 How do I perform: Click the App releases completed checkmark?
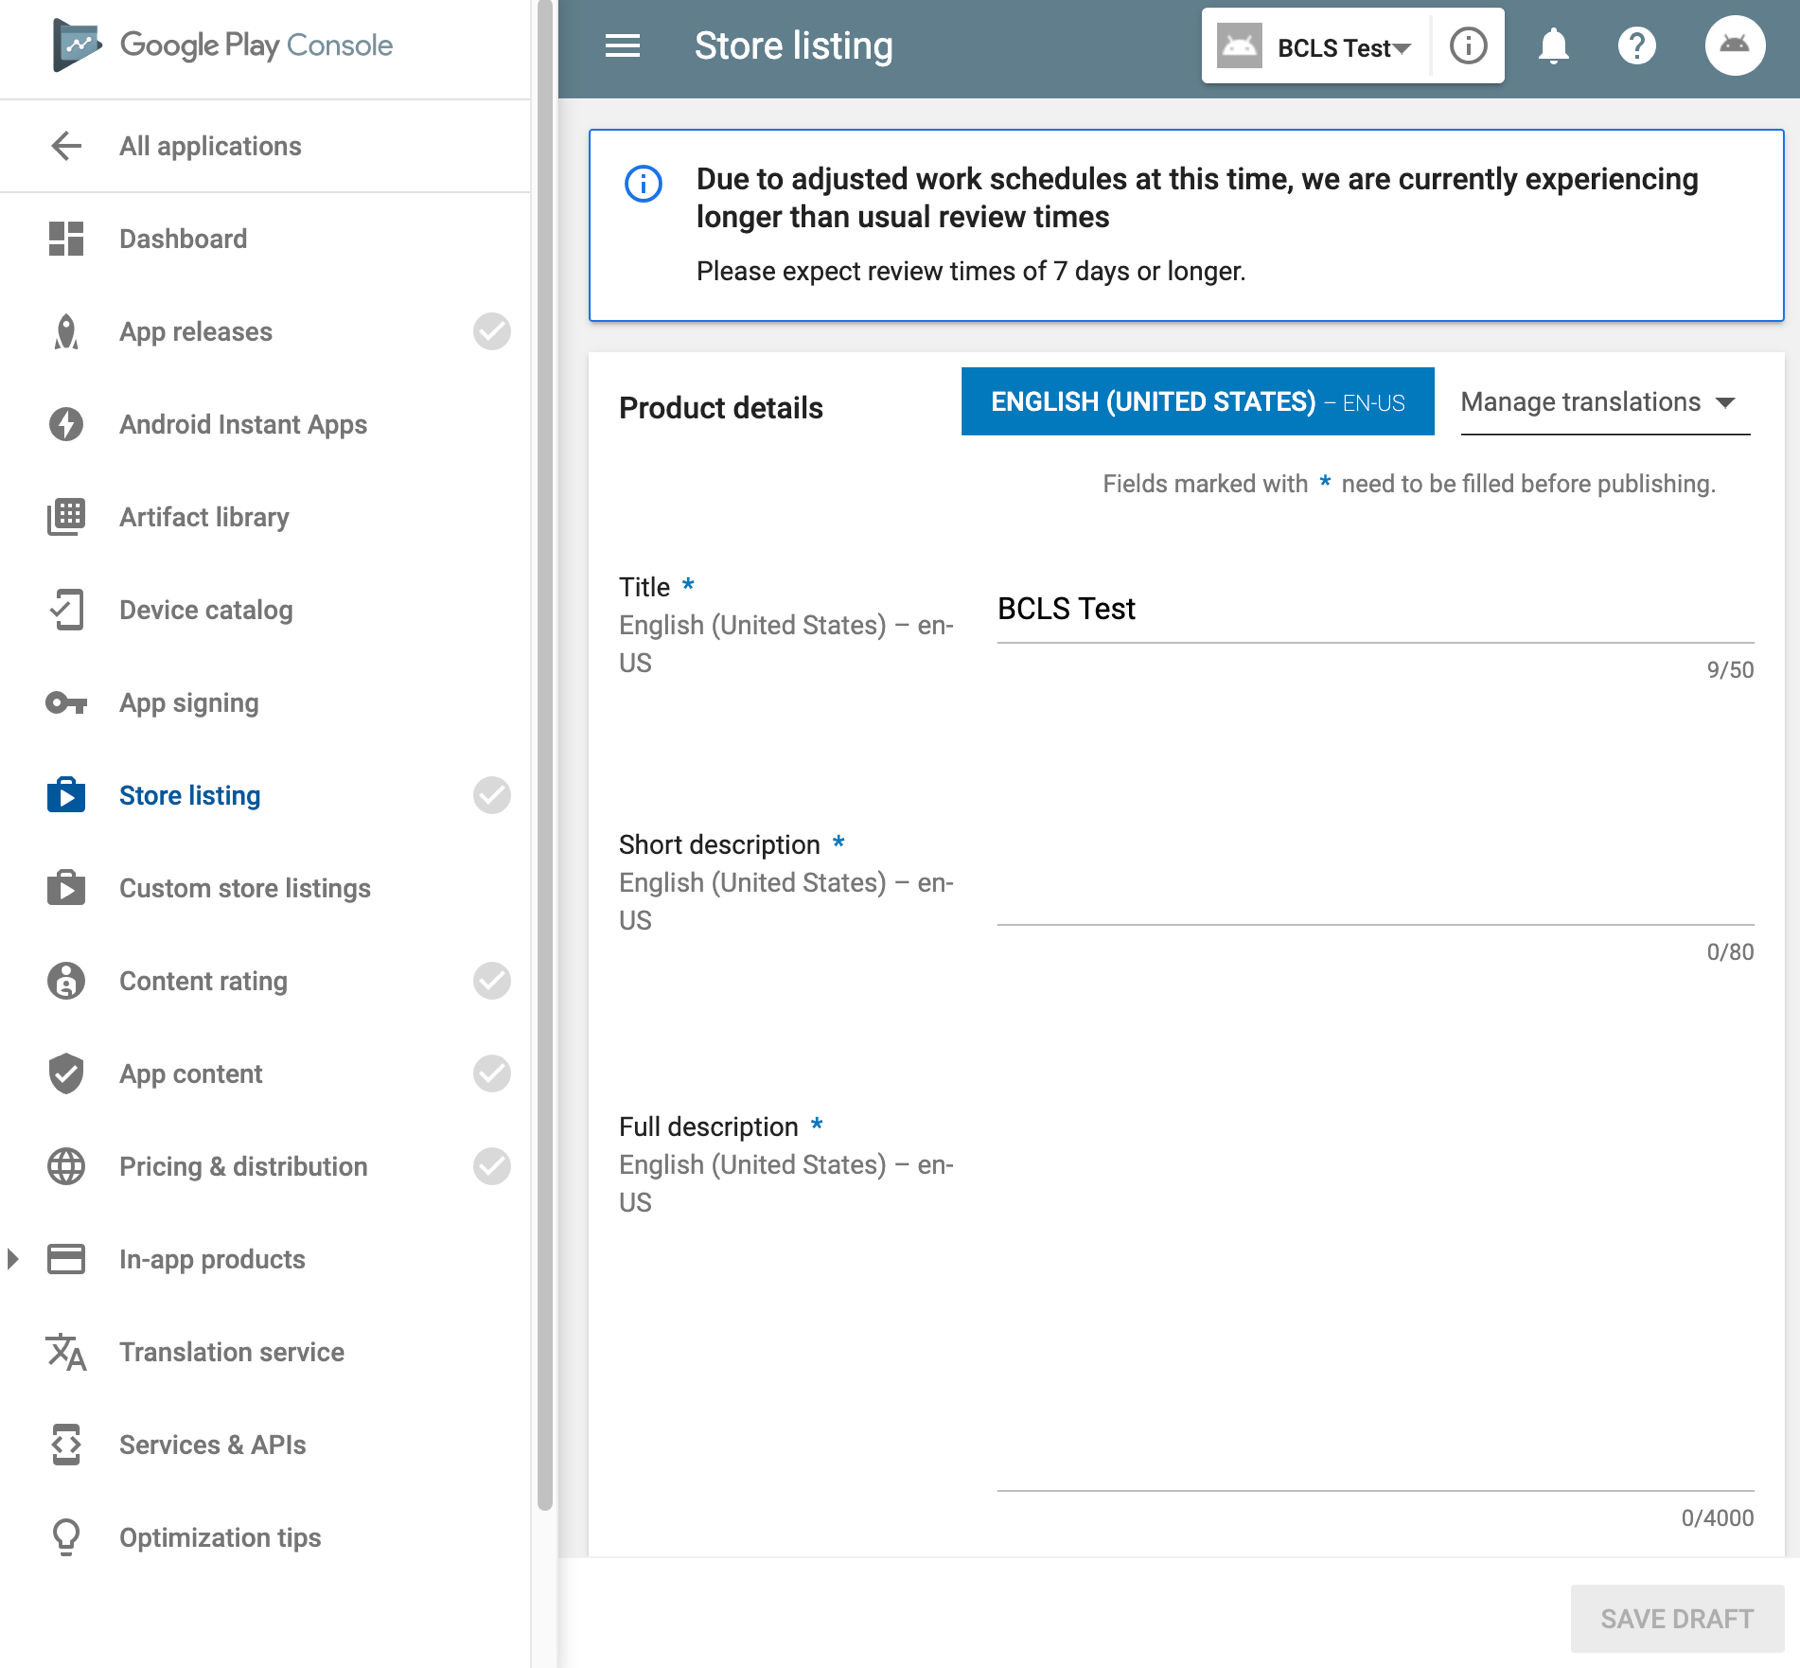point(492,332)
